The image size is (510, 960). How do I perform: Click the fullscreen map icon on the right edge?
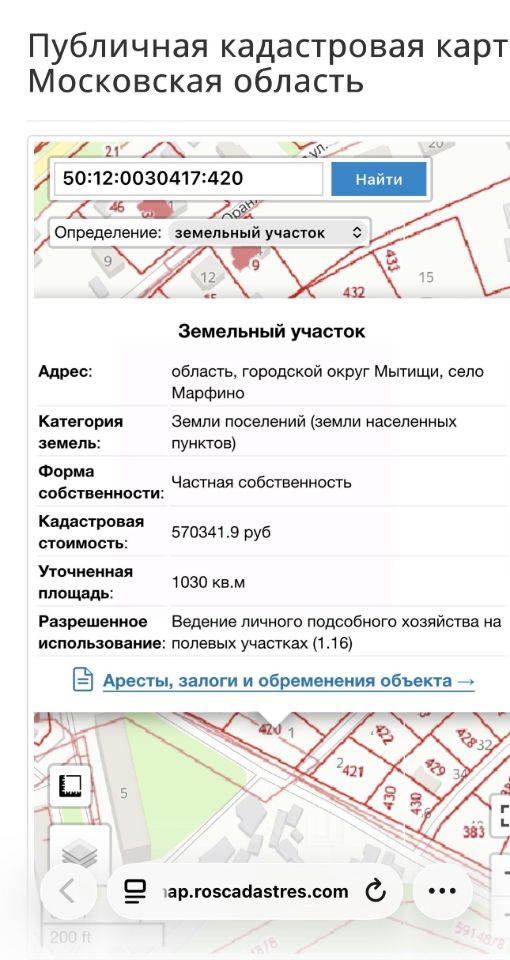501,816
